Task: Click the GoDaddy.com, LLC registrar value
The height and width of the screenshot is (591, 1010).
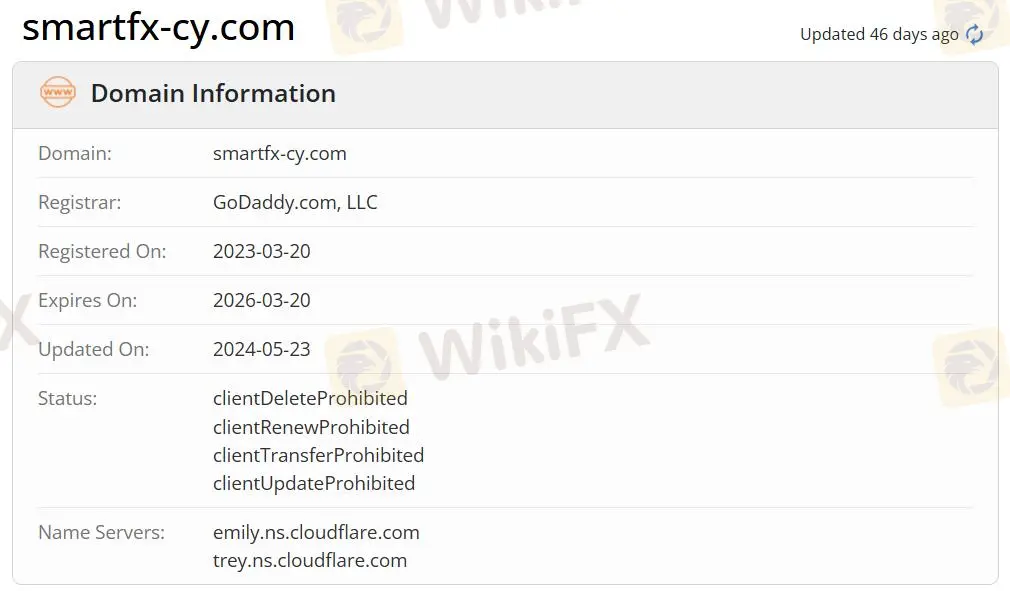Action: [295, 202]
